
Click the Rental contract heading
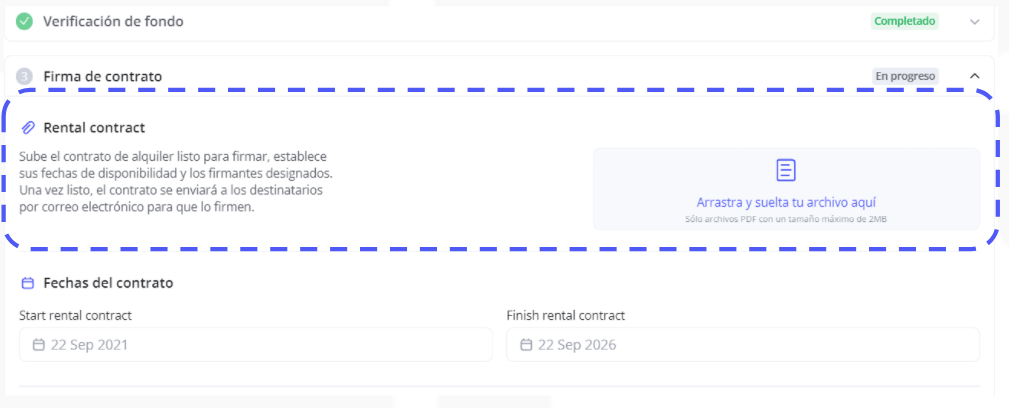(x=95, y=128)
